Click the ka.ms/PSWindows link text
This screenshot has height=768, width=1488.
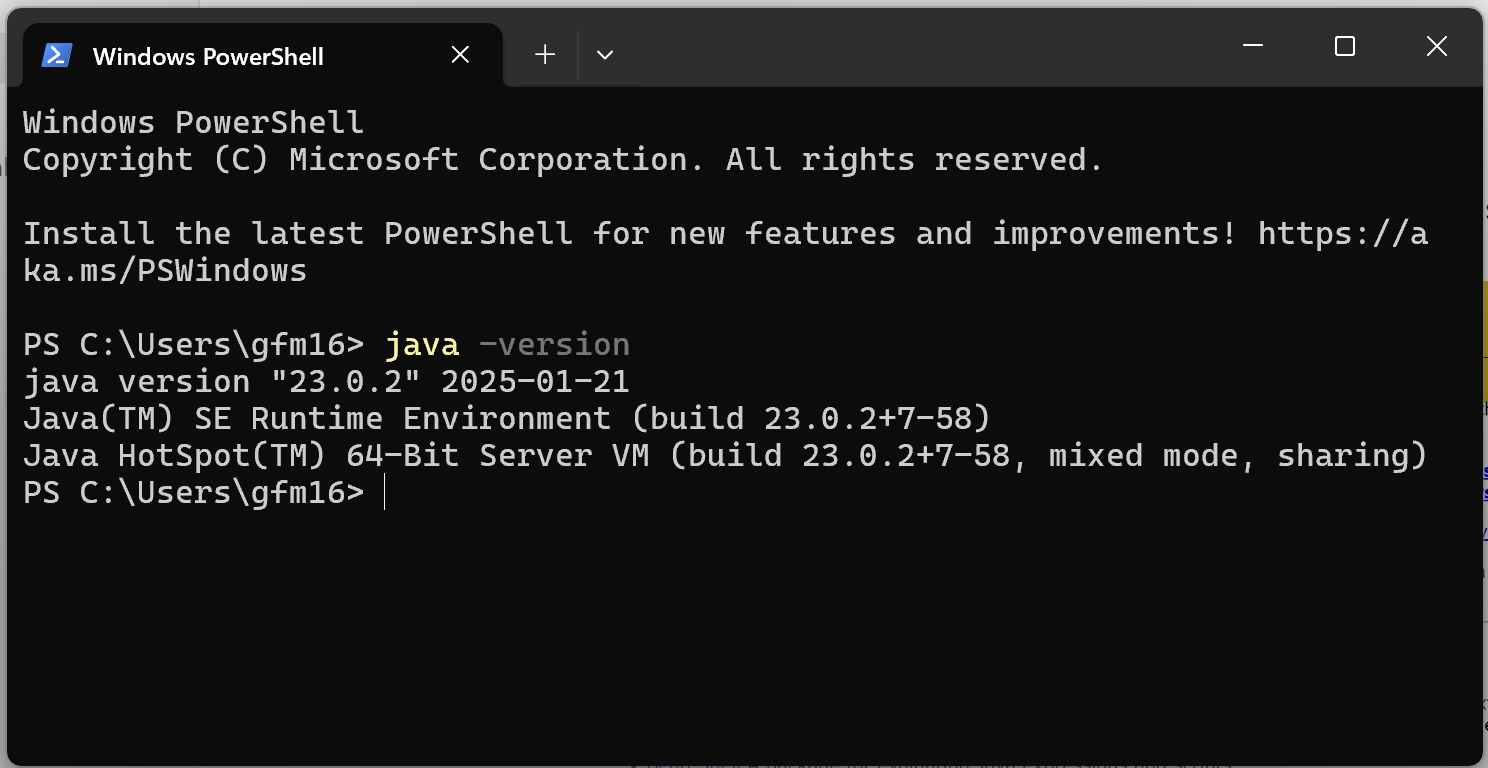pos(165,270)
